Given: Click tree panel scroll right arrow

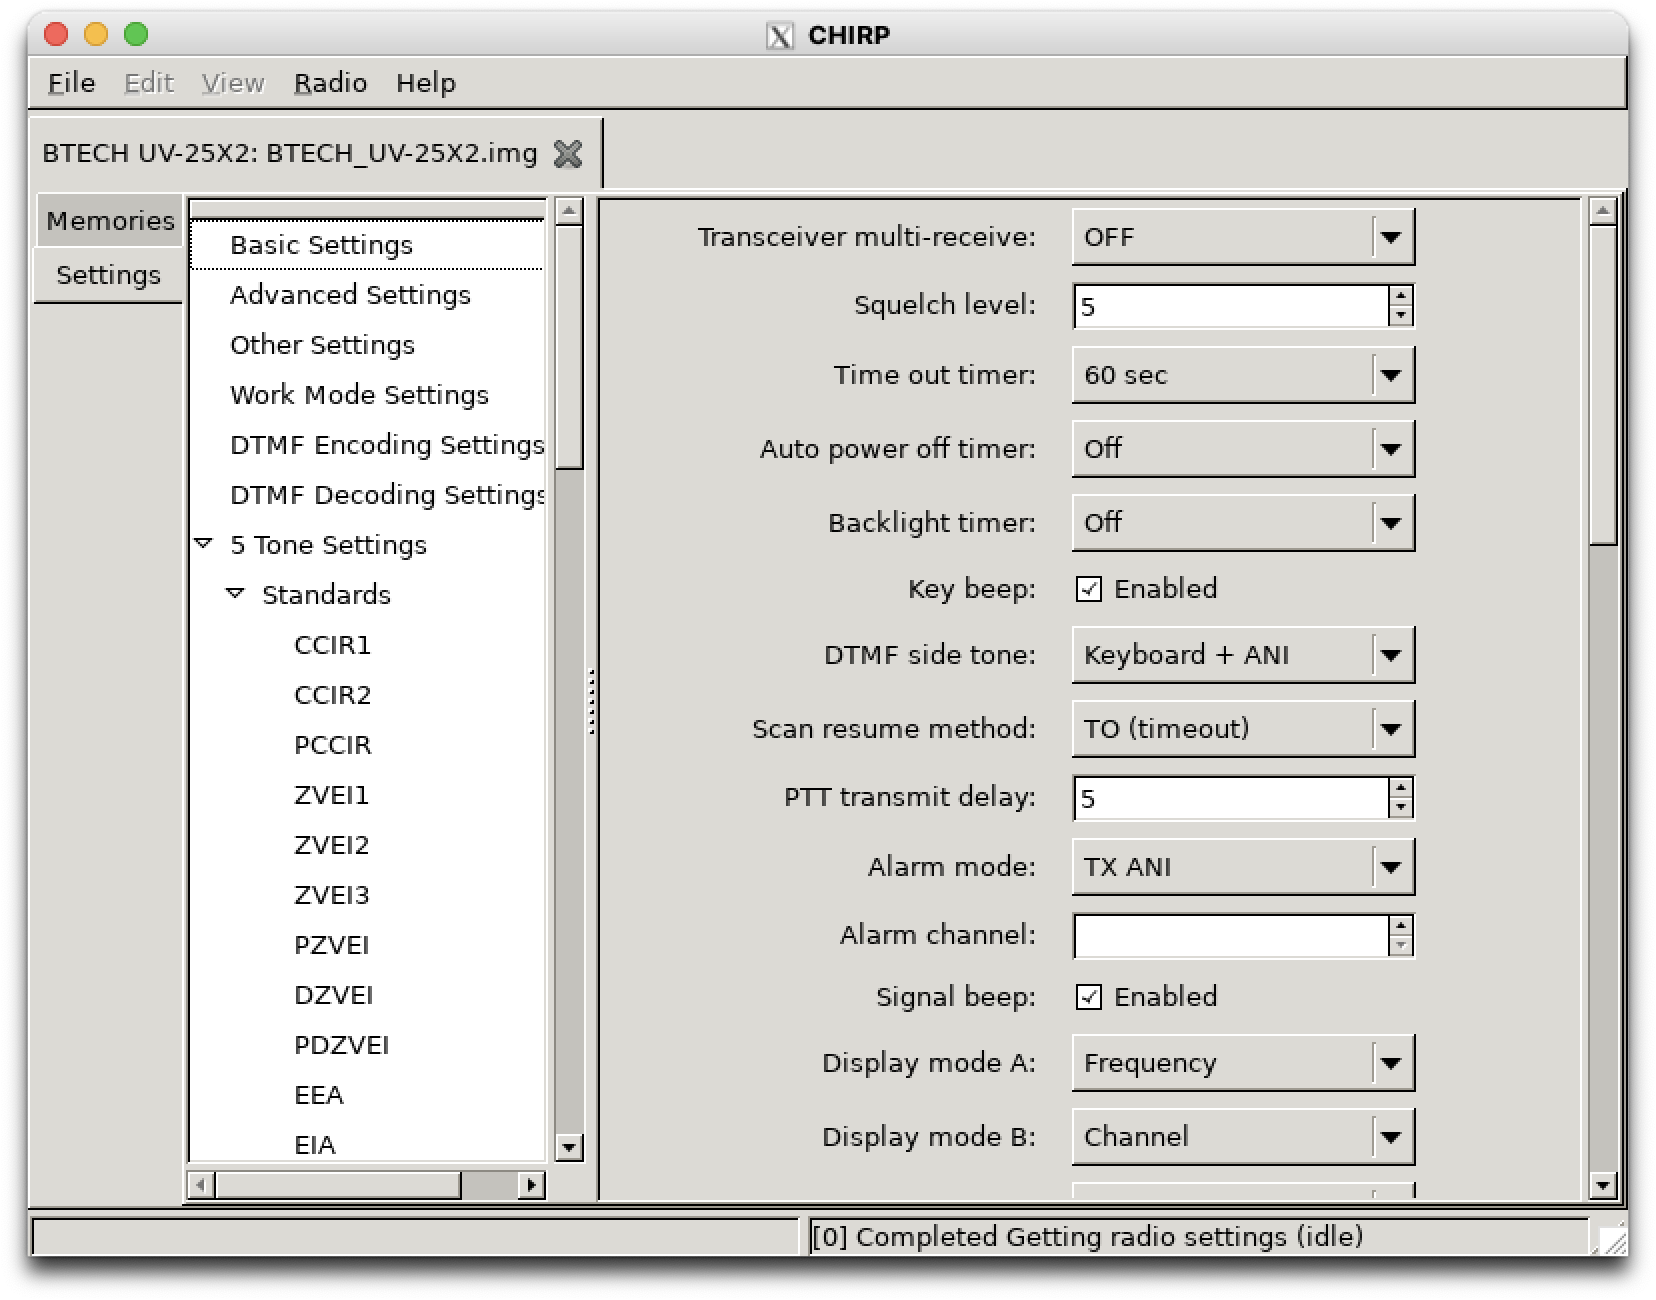Looking at the screenshot, I should pos(532,1185).
